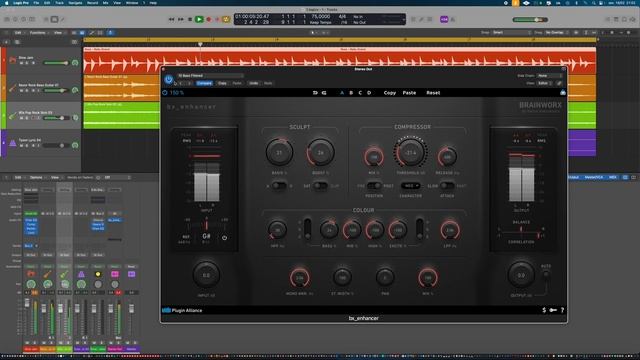Image resolution: width=640 pixels, height=360 pixels.
Task: Click the Slow Jam track volume slider
Action: coord(56,63)
